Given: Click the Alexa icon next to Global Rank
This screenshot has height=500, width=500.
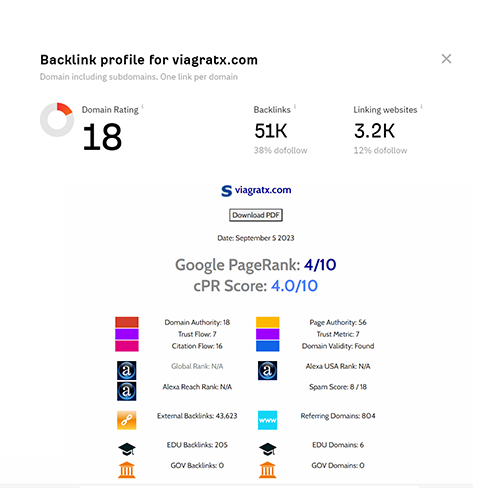Looking at the screenshot, I should (x=126, y=370).
